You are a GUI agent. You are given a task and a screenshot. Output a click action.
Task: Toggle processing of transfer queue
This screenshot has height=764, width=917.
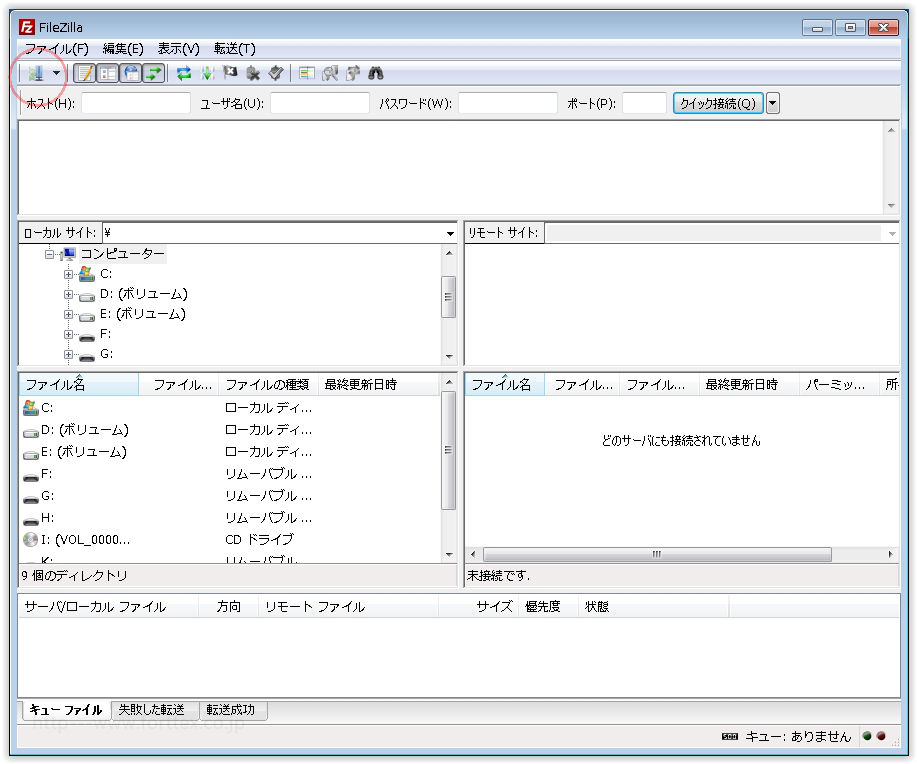coord(207,73)
